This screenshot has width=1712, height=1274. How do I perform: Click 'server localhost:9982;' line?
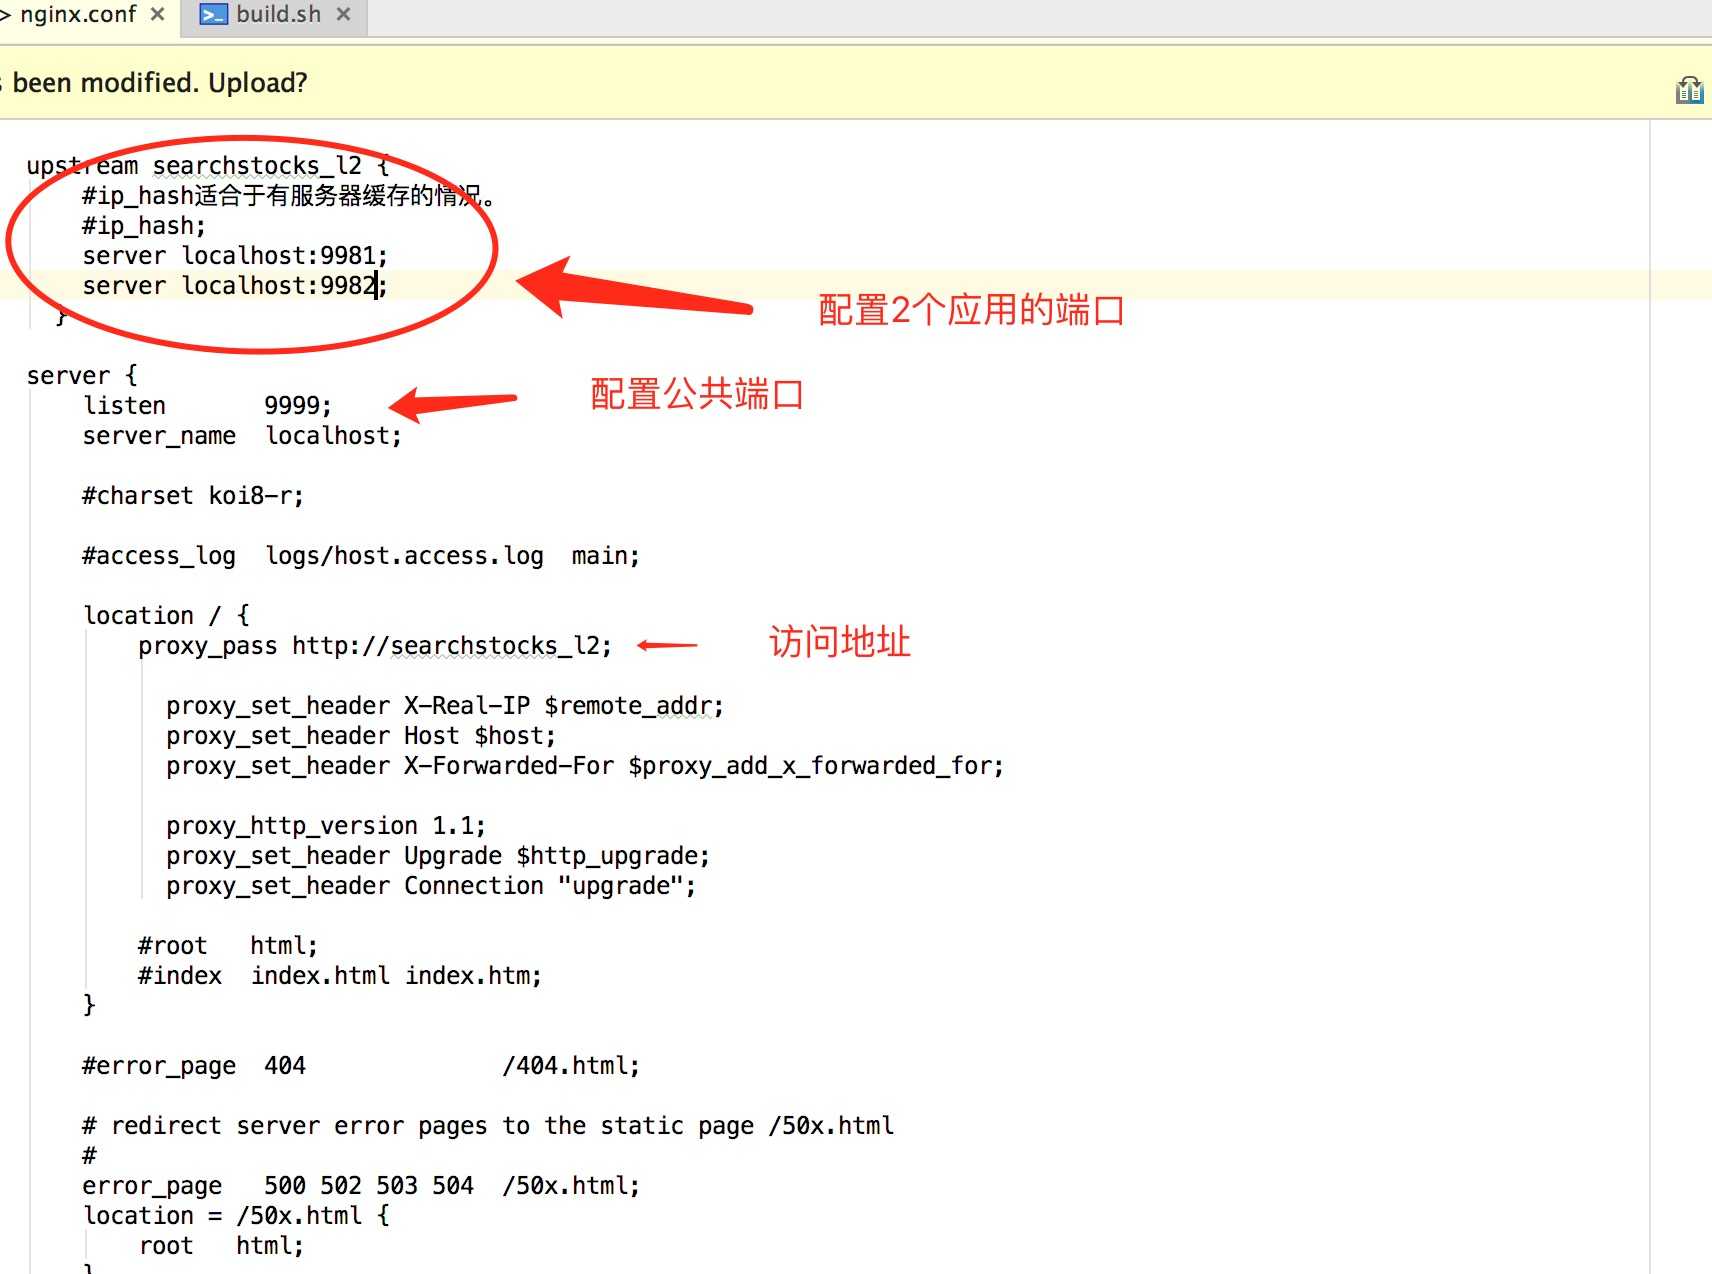235,286
